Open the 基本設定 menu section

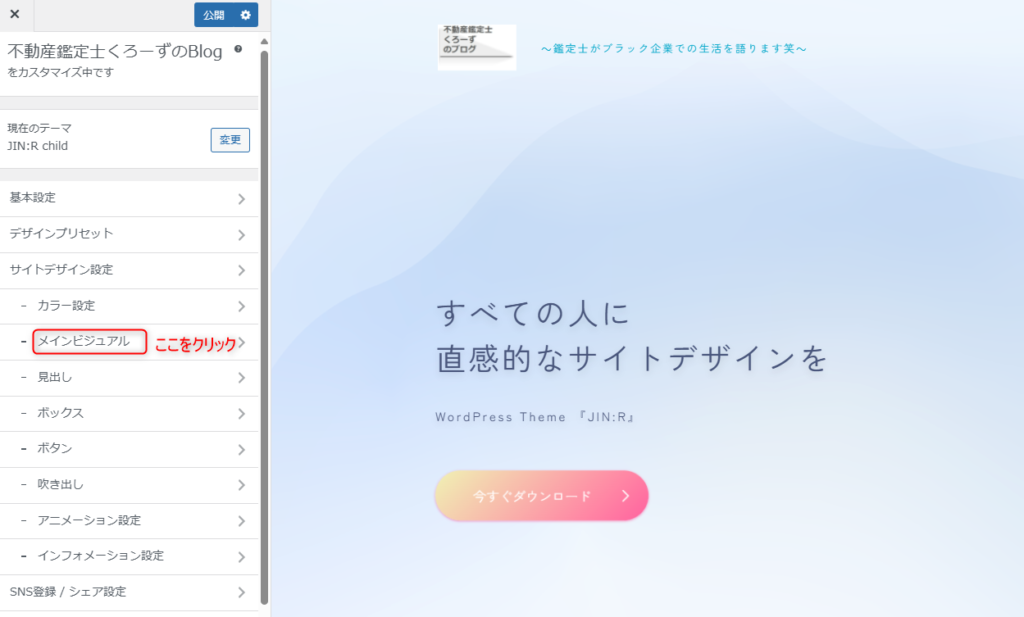pyautogui.click(x=129, y=198)
